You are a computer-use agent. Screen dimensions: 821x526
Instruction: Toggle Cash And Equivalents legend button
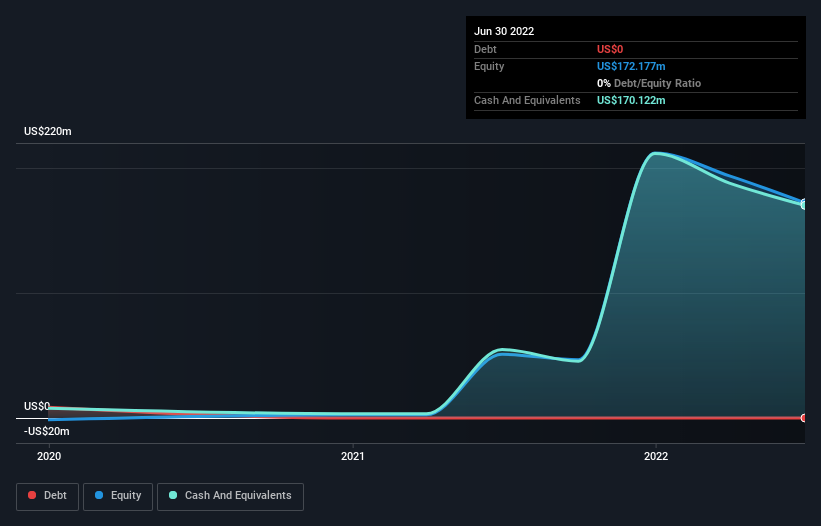230,496
